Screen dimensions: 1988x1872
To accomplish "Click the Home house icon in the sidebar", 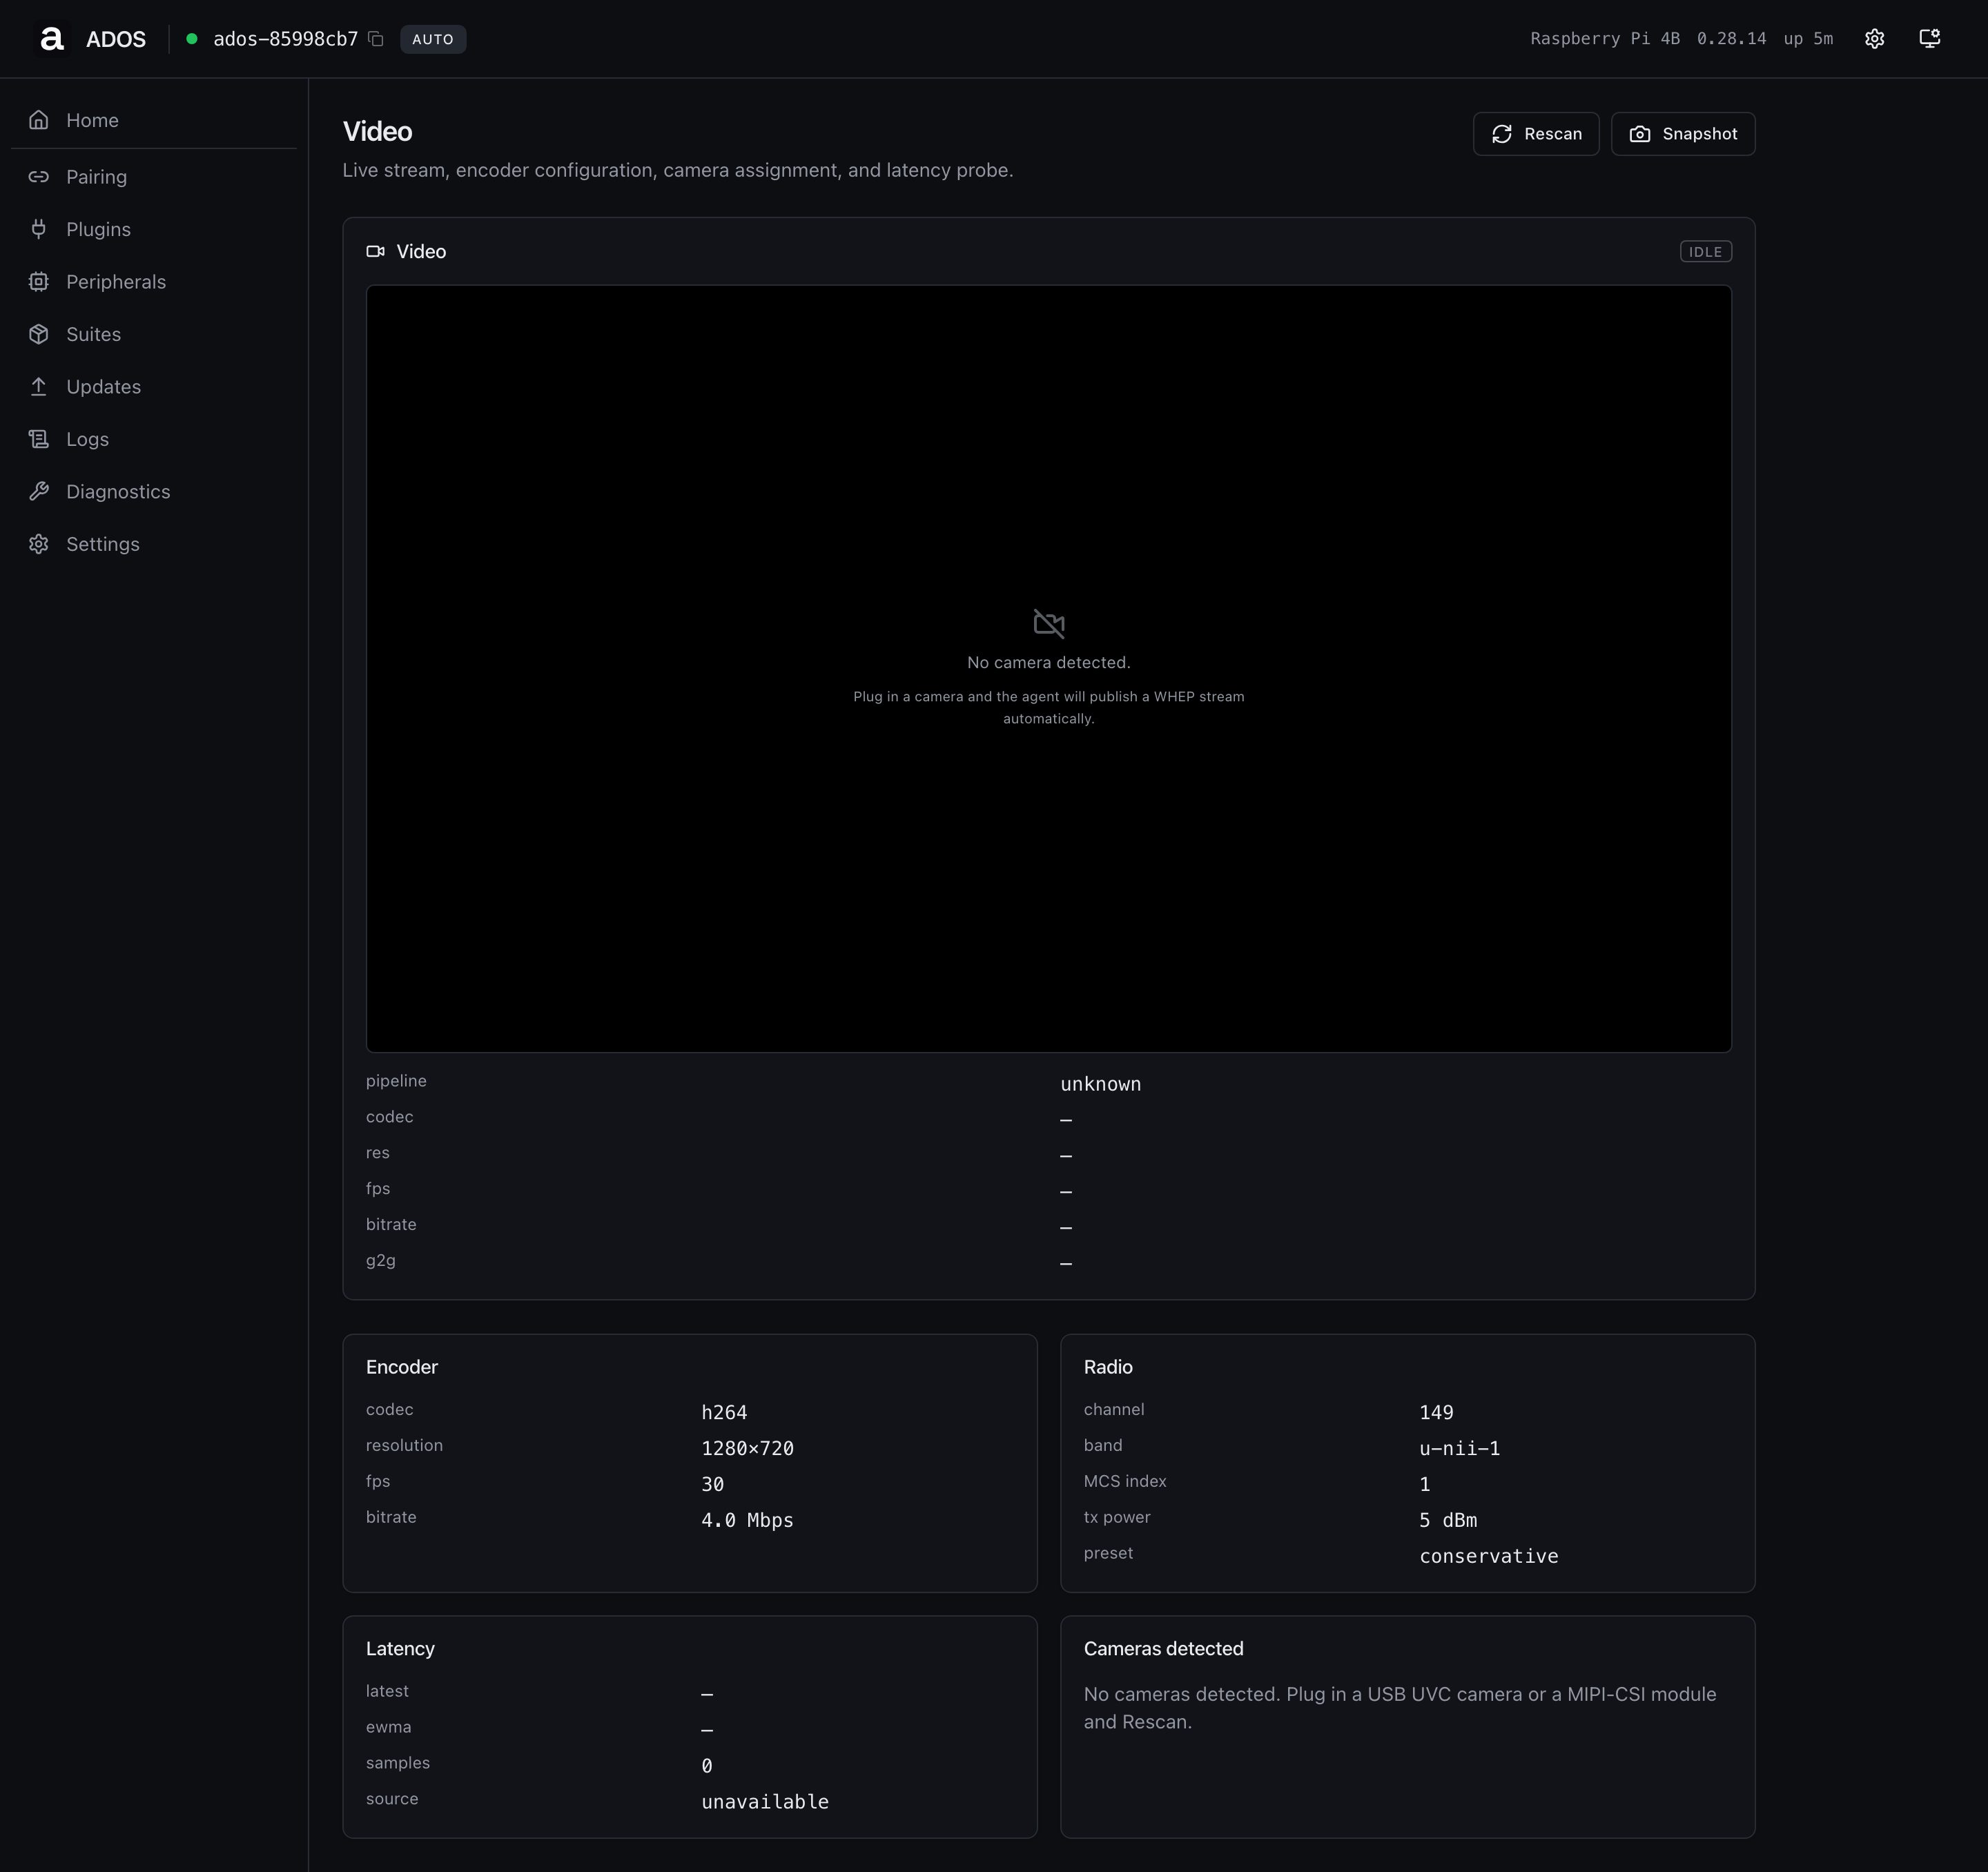I will [x=39, y=120].
